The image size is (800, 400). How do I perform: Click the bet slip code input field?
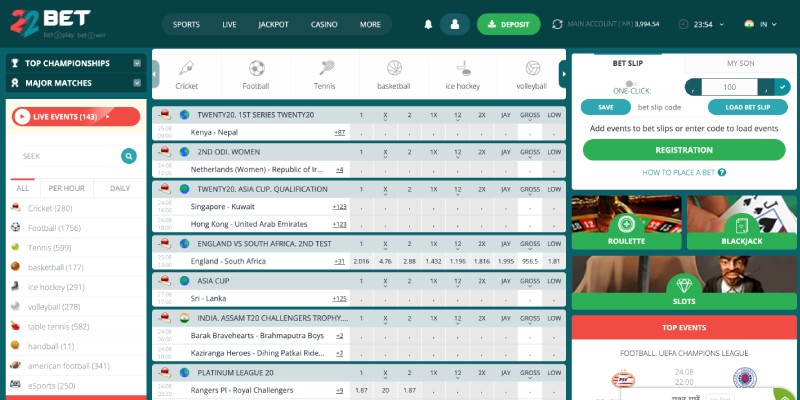(668, 107)
